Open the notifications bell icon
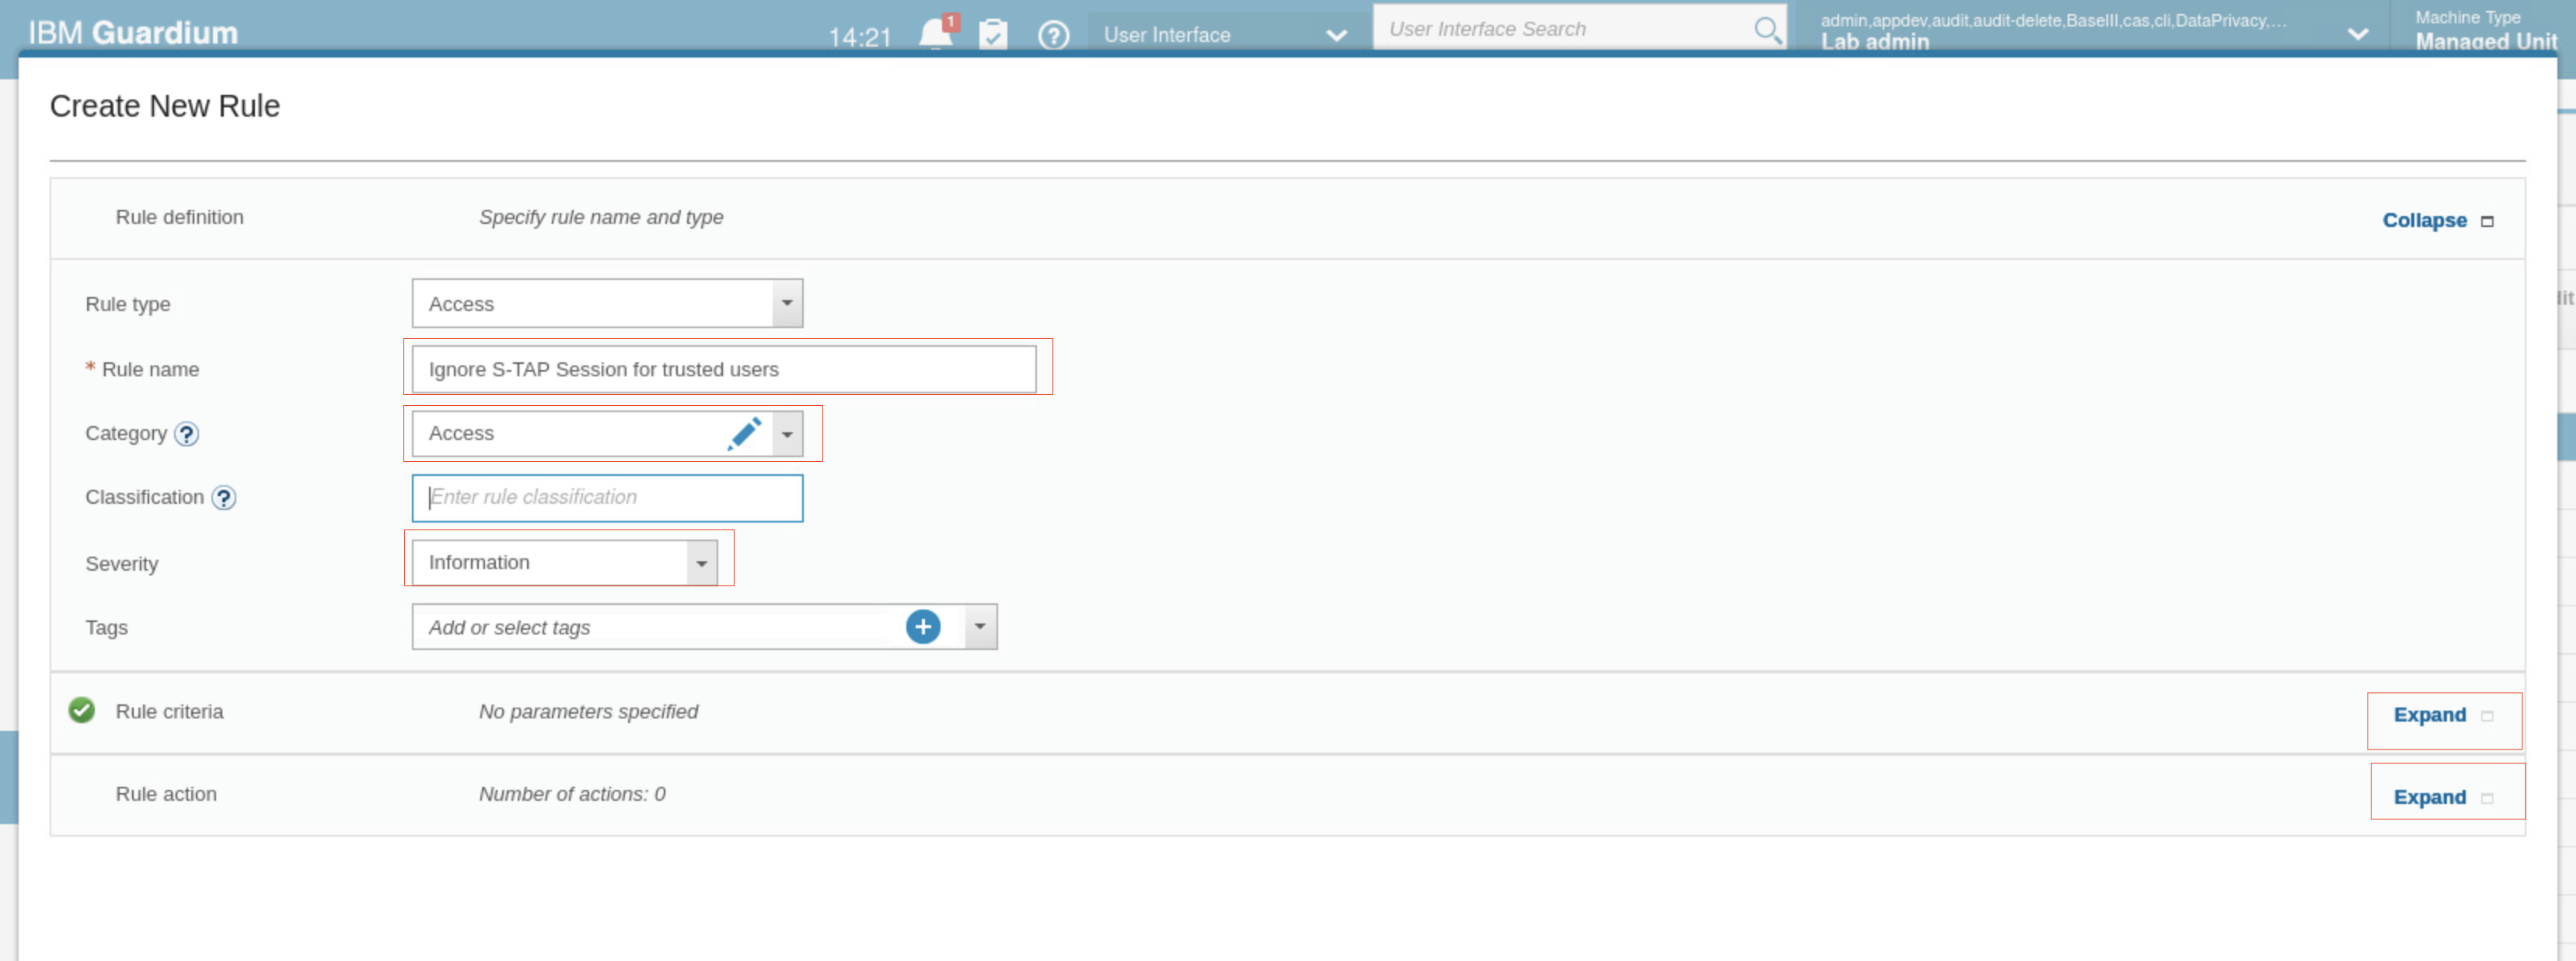This screenshot has width=2576, height=961. (x=935, y=34)
